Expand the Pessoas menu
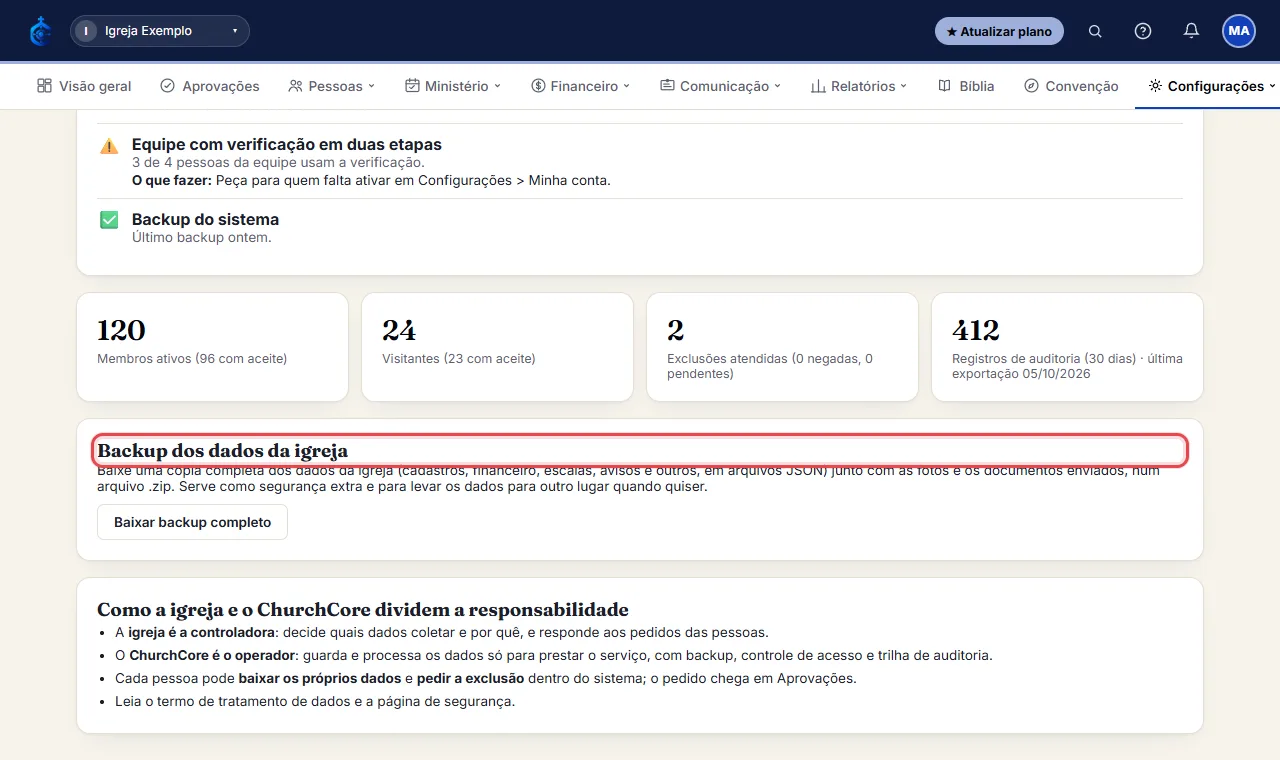 click(332, 86)
